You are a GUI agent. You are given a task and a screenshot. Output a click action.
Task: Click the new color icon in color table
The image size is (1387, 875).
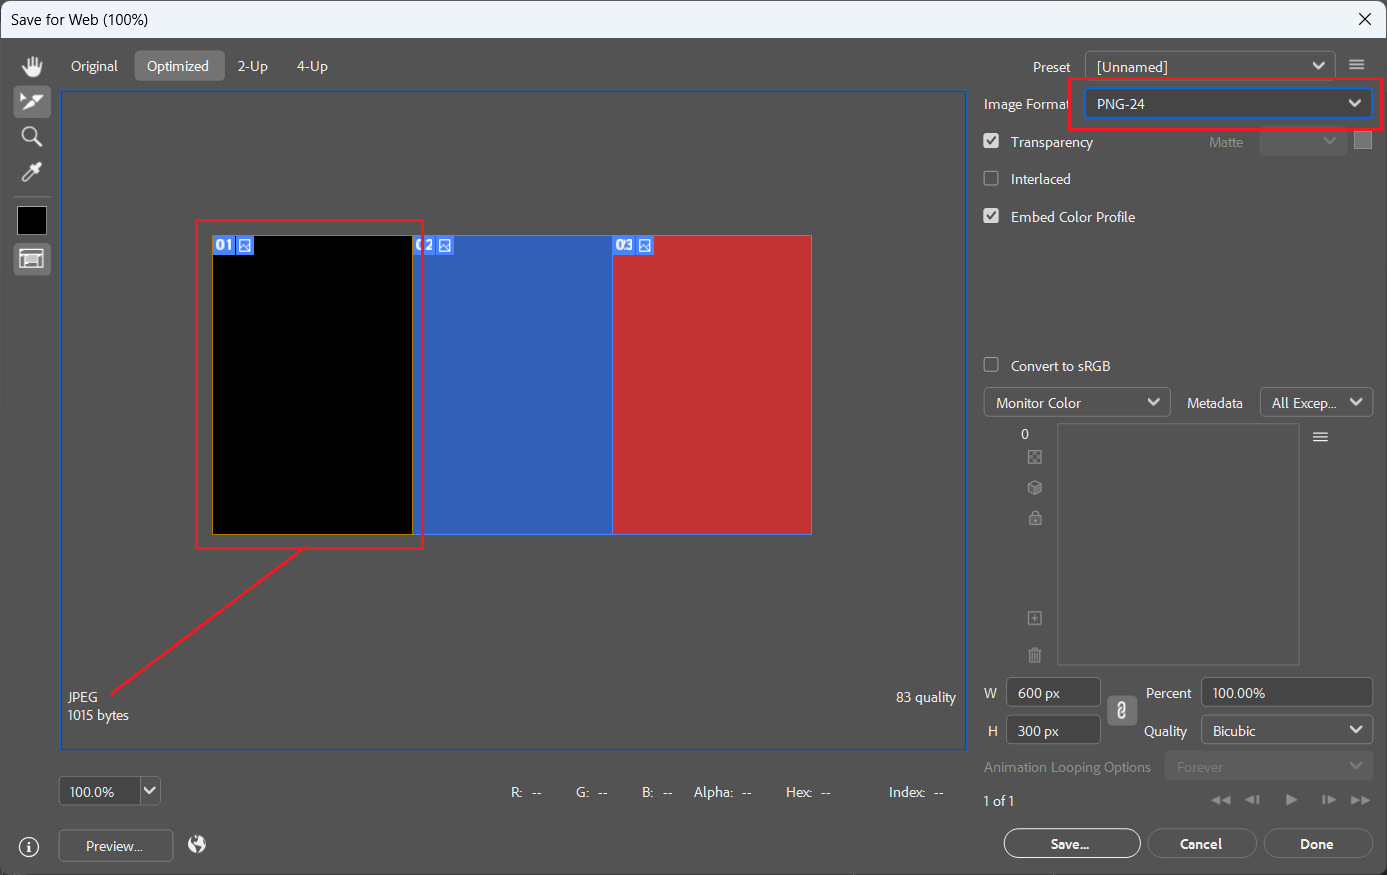point(1035,618)
